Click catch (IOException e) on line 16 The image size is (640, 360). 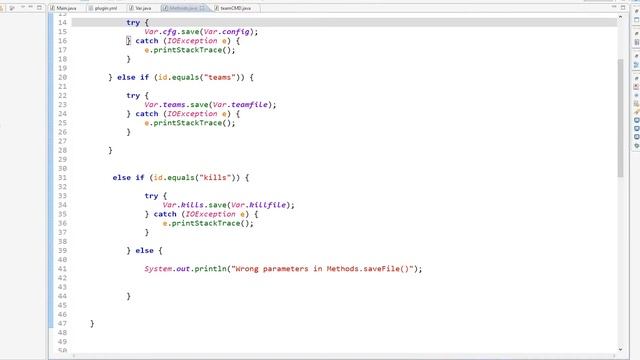tap(183, 41)
